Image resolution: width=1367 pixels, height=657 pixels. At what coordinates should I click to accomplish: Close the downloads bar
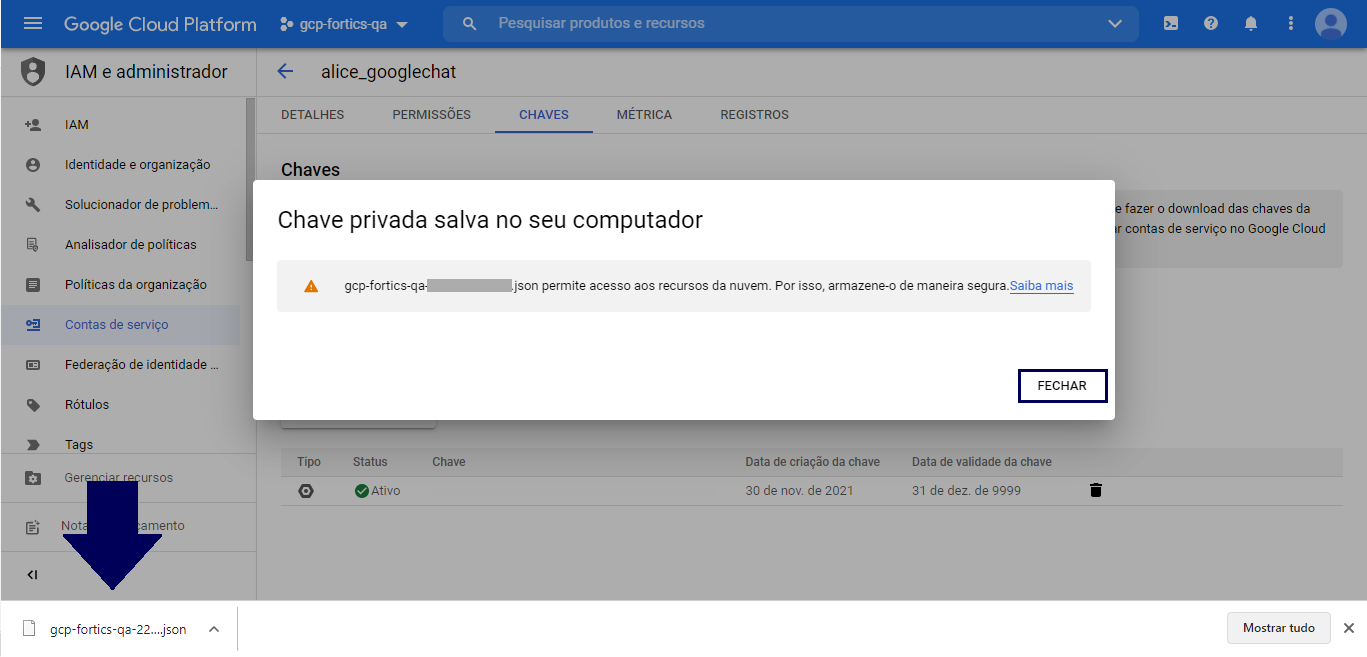click(1349, 628)
